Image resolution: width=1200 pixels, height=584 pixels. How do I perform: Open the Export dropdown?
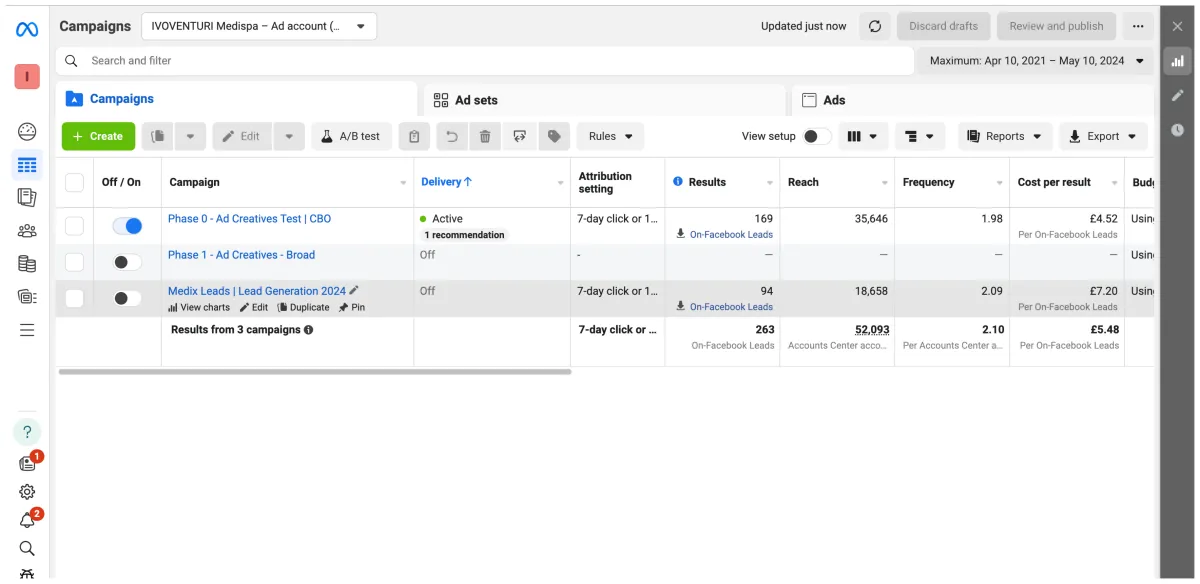coord(1103,136)
